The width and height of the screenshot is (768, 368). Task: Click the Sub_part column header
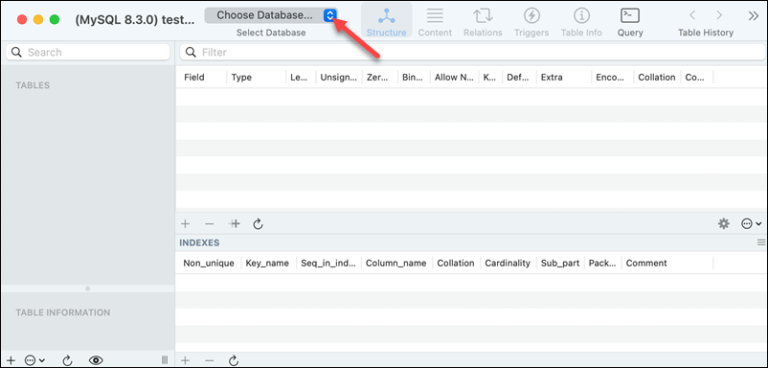(x=560, y=263)
